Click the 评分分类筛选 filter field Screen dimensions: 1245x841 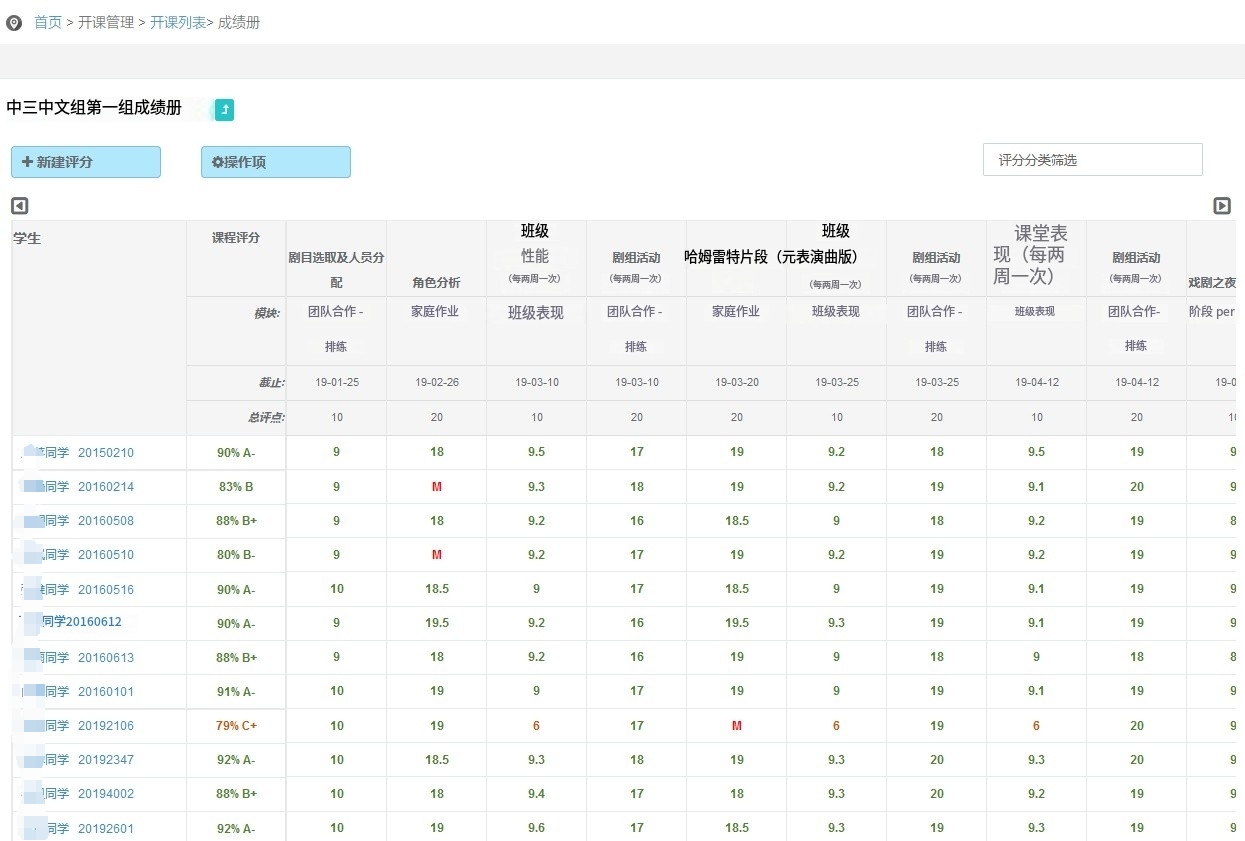(1092, 160)
